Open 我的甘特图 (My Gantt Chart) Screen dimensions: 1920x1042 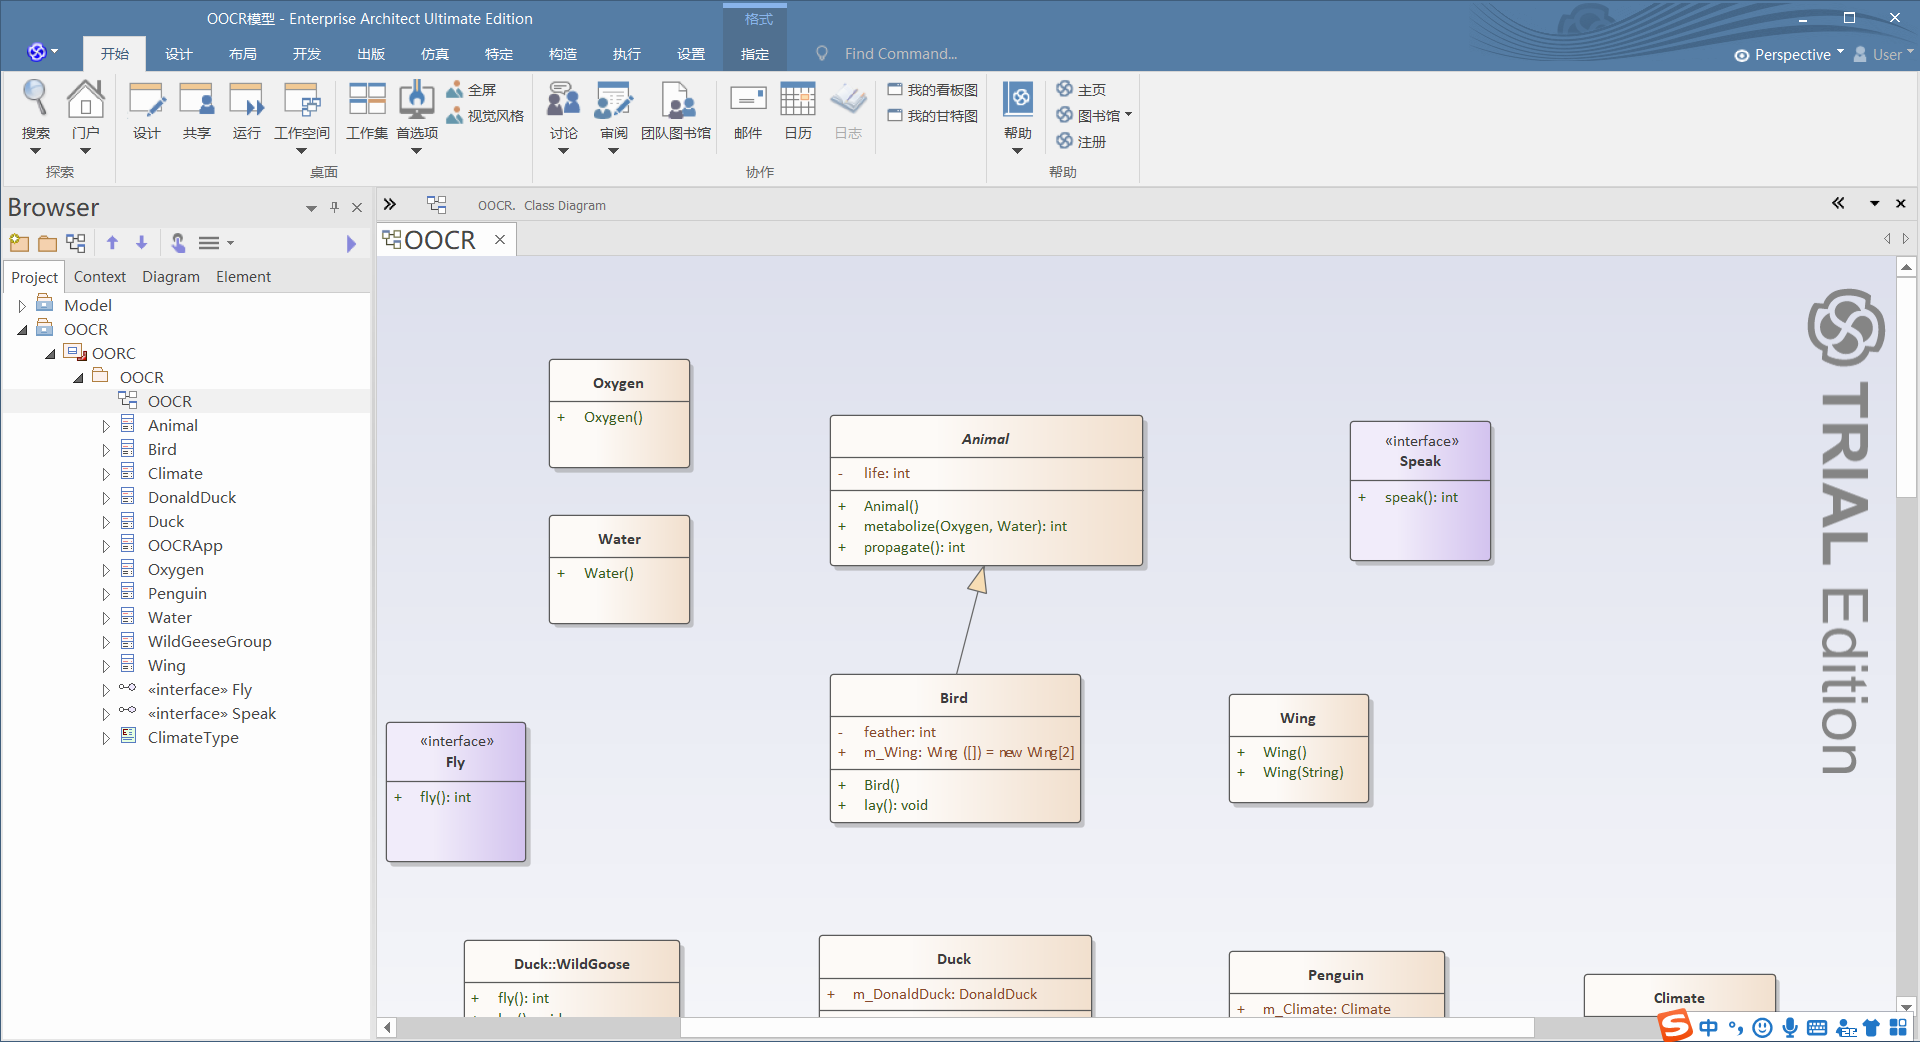coord(931,115)
